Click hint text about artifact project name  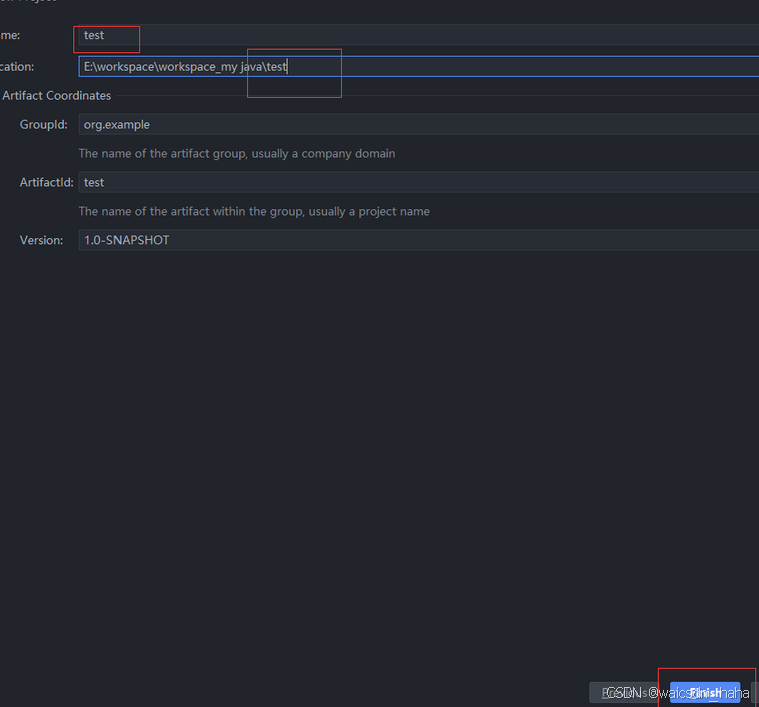point(254,211)
